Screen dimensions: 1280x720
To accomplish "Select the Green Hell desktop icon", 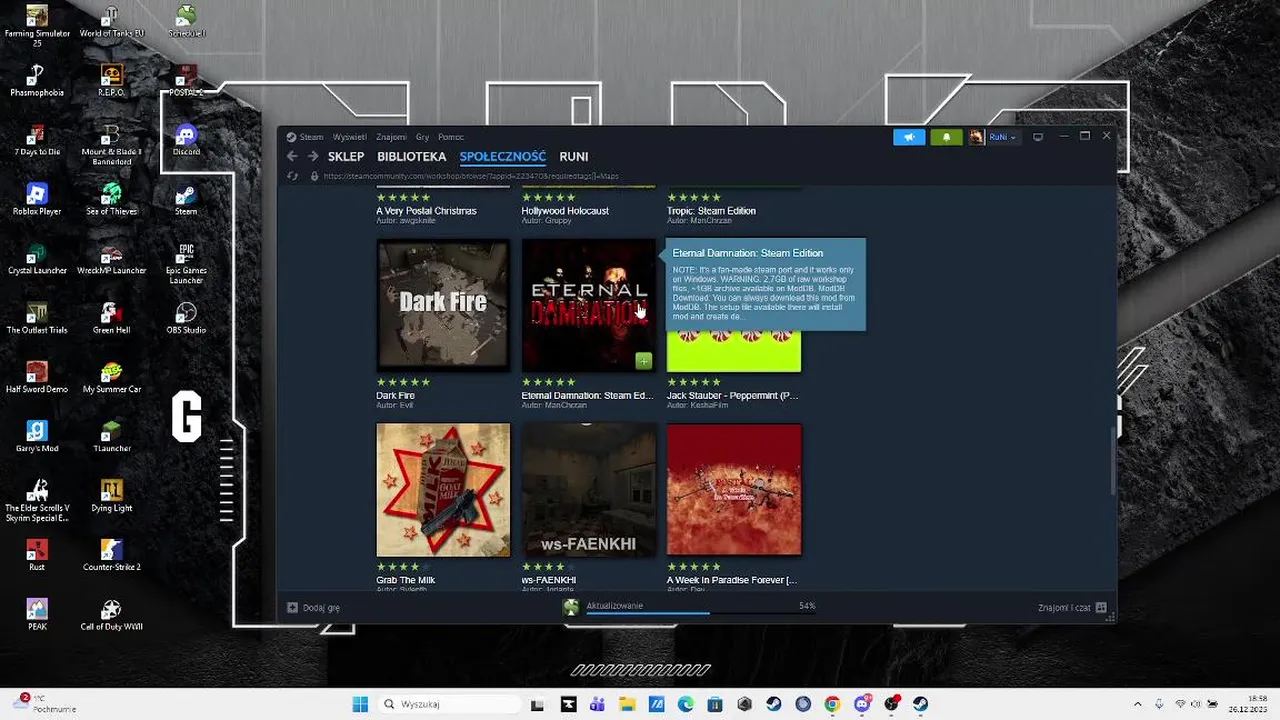I will tap(111, 318).
